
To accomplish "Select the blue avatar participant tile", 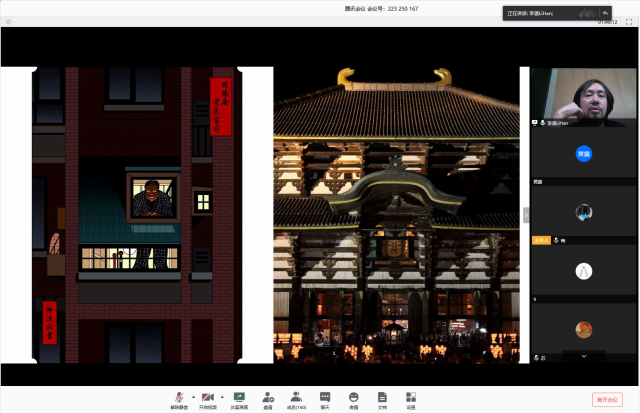I will coord(583,154).
